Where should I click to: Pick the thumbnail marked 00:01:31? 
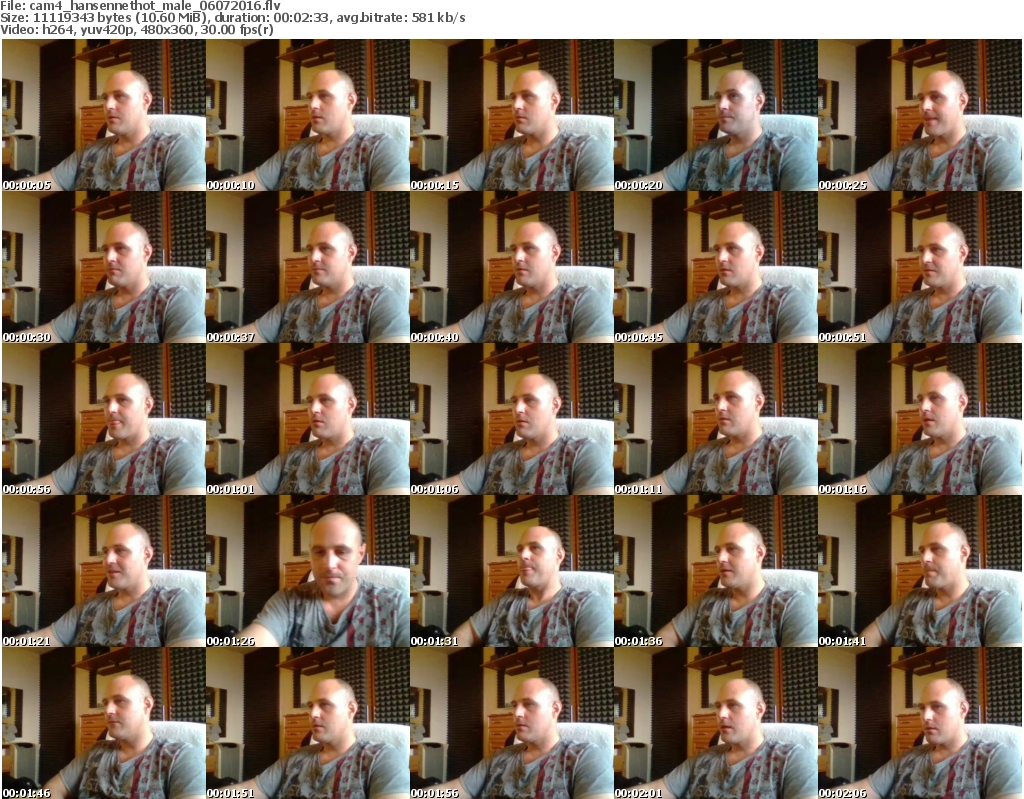511,571
